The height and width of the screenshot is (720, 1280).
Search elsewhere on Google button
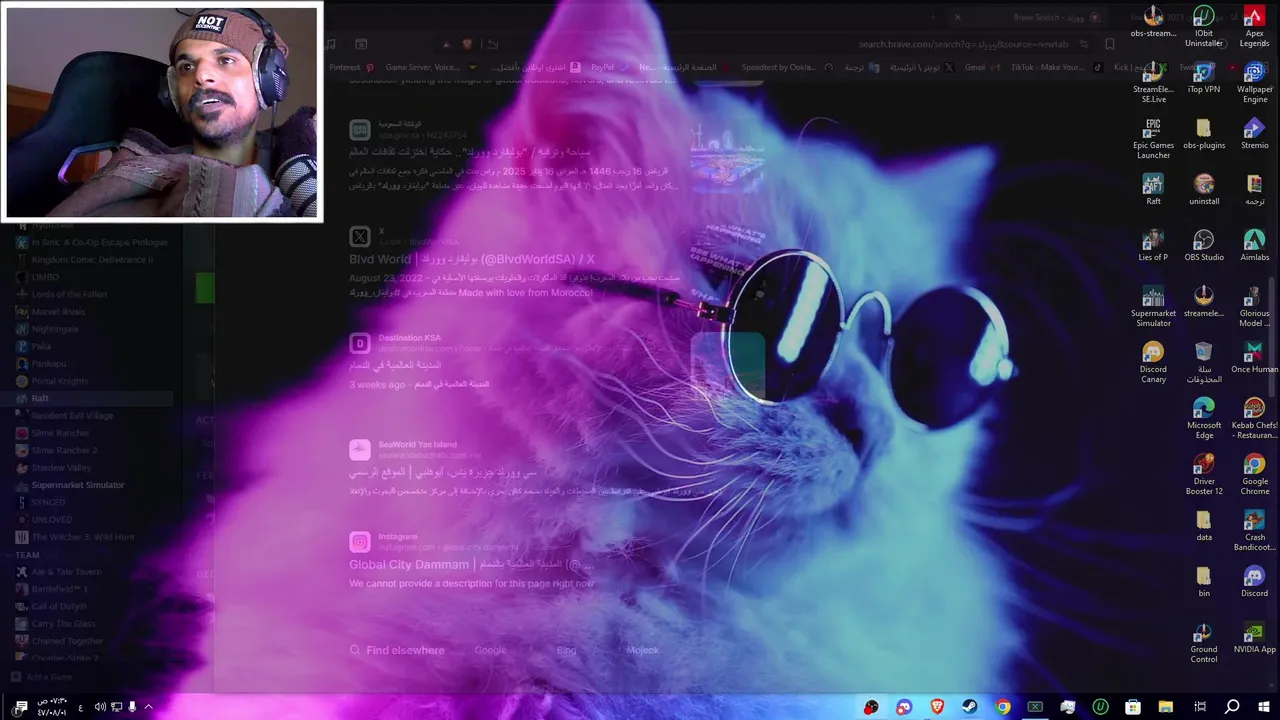pyautogui.click(x=490, y=650)
